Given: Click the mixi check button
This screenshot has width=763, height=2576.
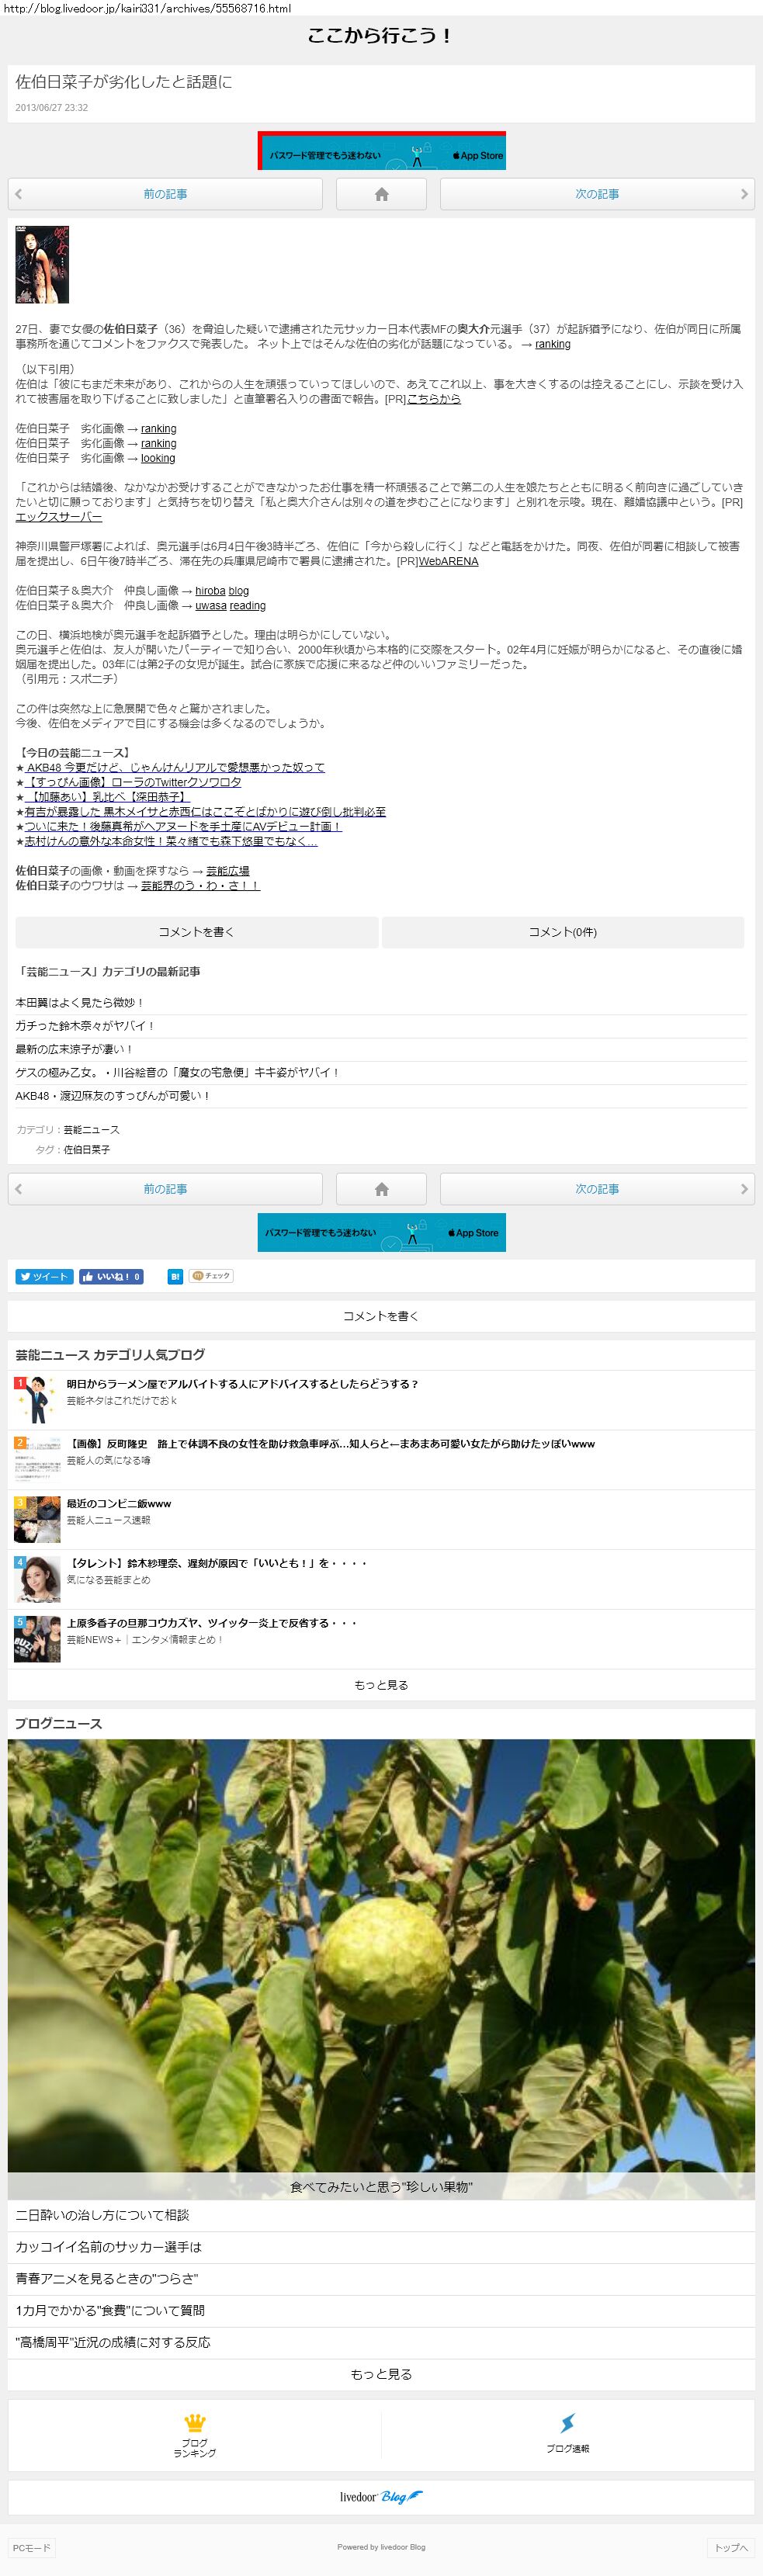Looking at the screenshot, I should pyautogui.click(x=211, y=1276).
